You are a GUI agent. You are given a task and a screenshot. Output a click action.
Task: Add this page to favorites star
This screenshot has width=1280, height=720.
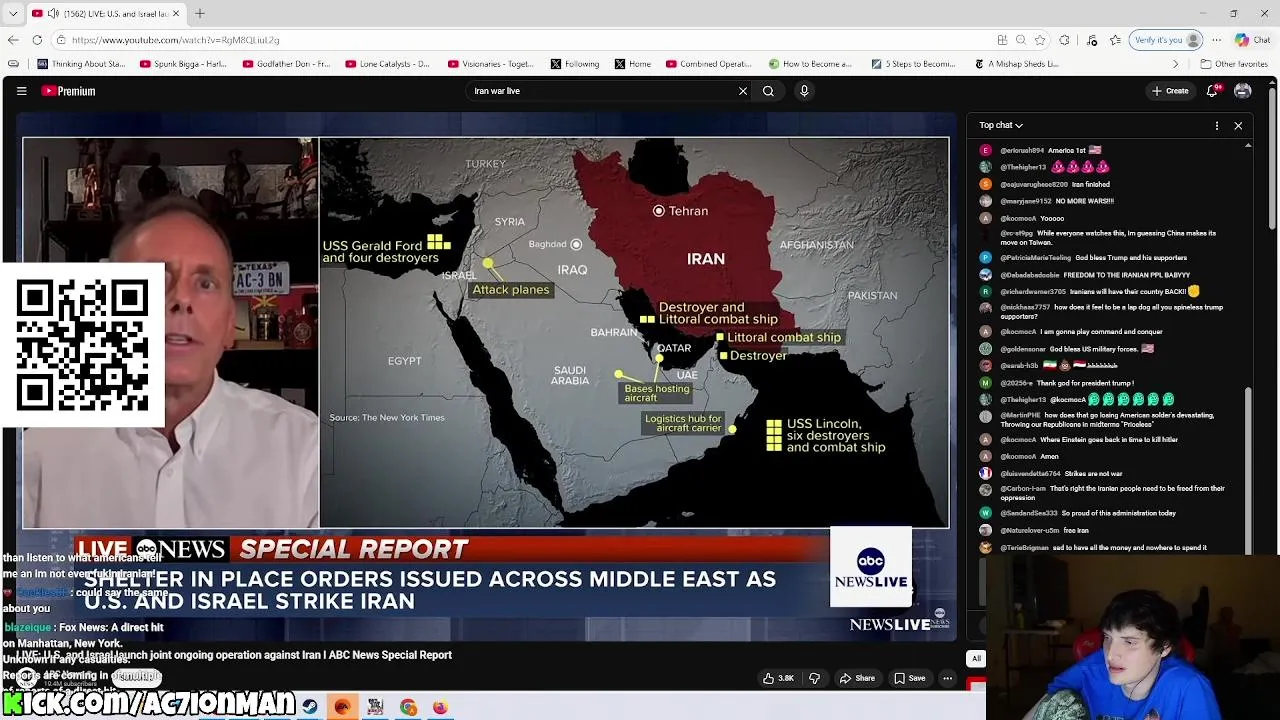(x=1040, y=40)
